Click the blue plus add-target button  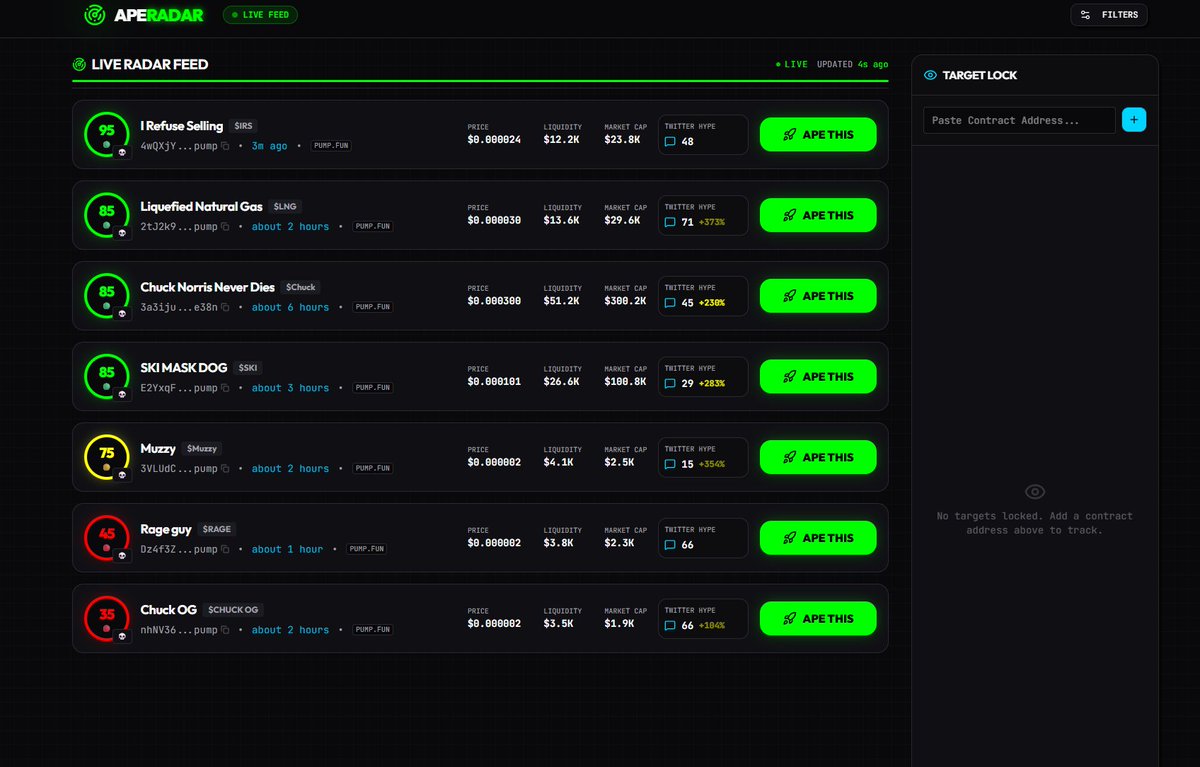point(1134,120)
